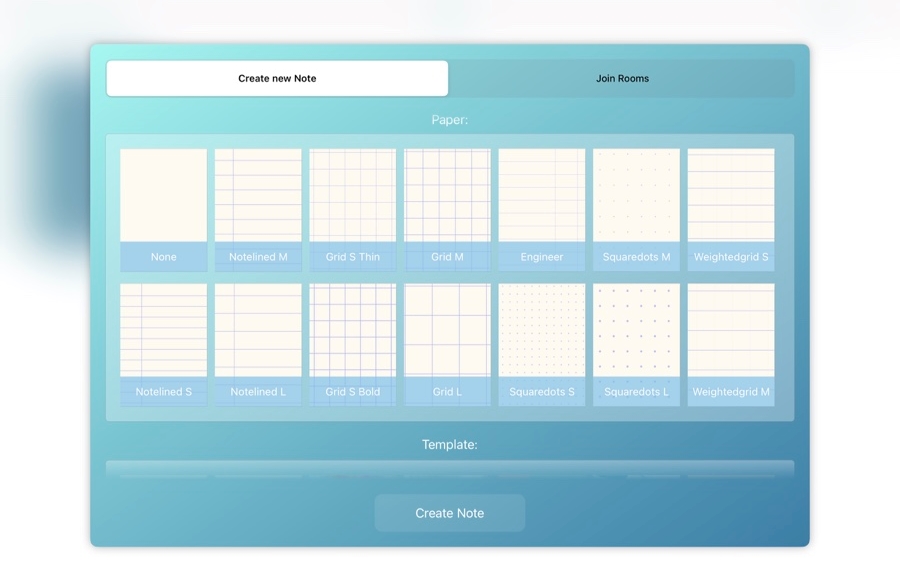Image resolution: width=900 pixels, height=562 pixels.
Task: Select the Grid S Bold paper
Action: (x=352, y=344)
